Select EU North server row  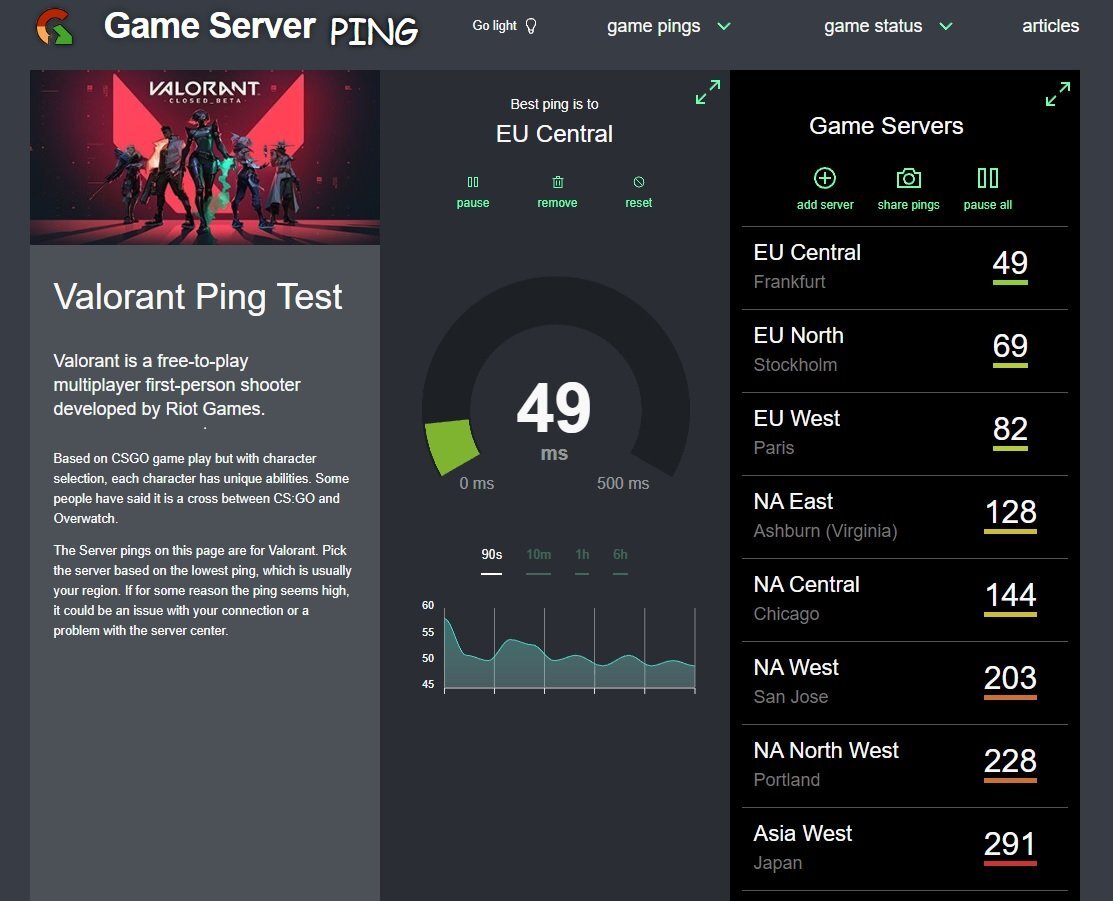pos(904,351)
